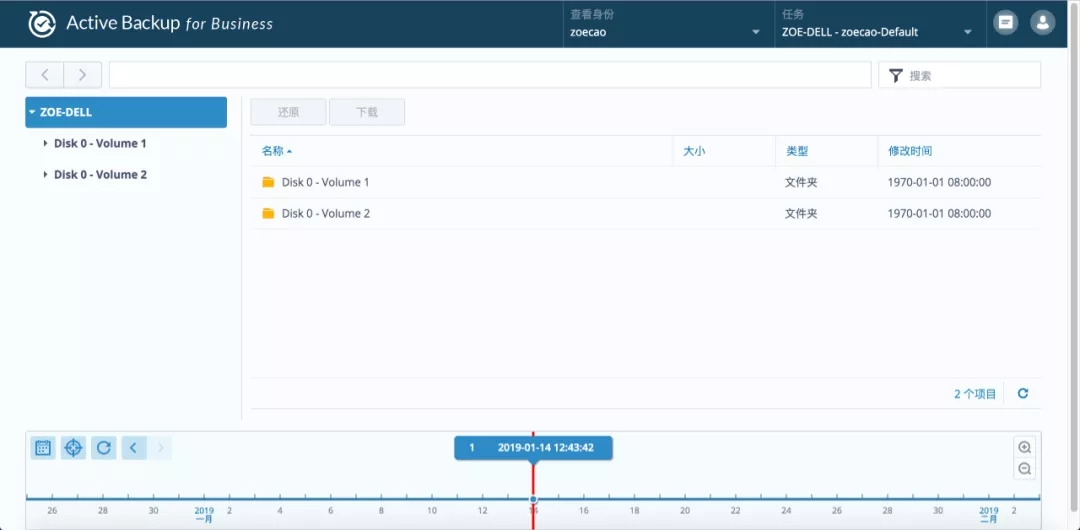
Task: Navigate back with the left arrow button
Action: pyautogui.click(x=45, y=75)
